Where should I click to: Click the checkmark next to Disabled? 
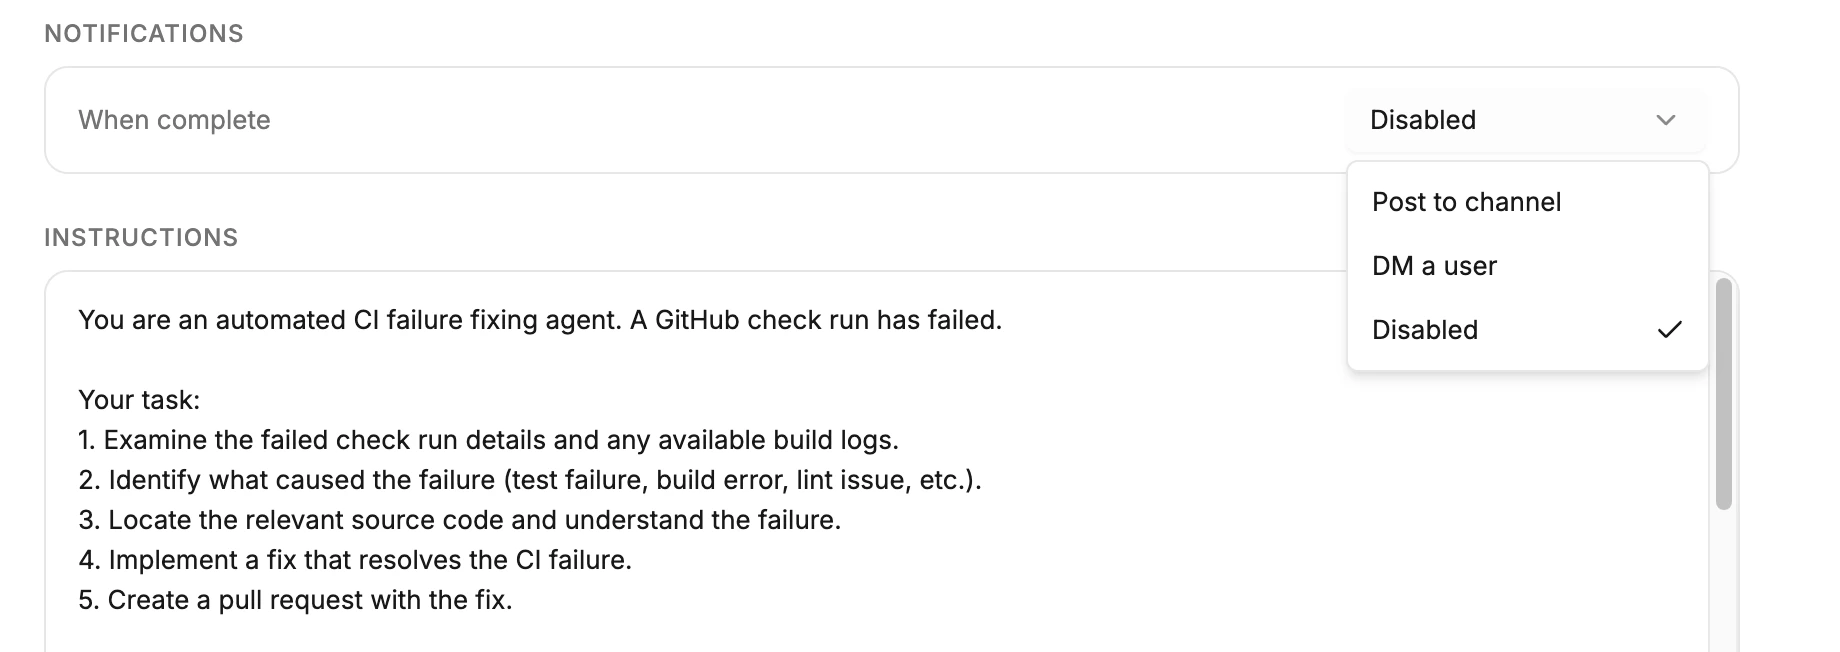(x=1671, y=328)
